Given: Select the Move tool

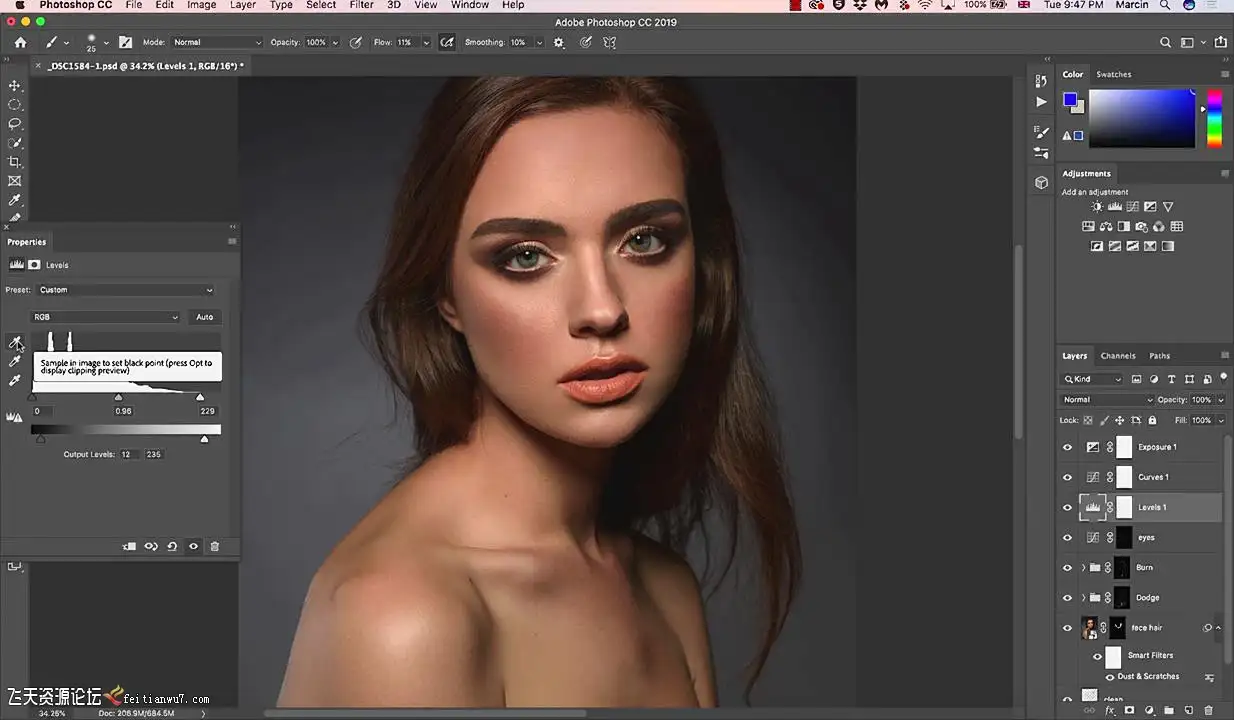Looking at the screenshot, I should 15,86.
